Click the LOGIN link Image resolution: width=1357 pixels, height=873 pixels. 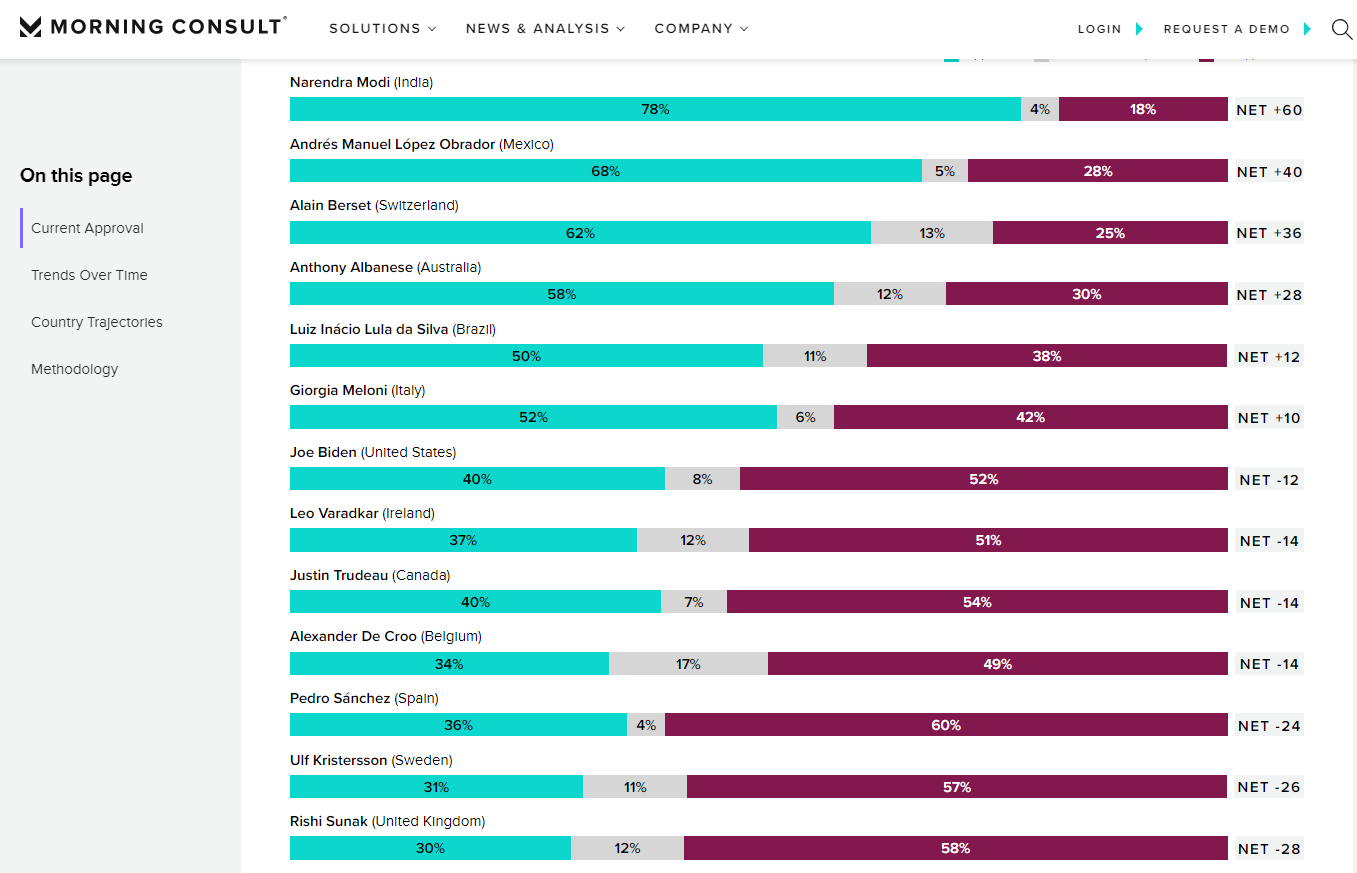1098,29
